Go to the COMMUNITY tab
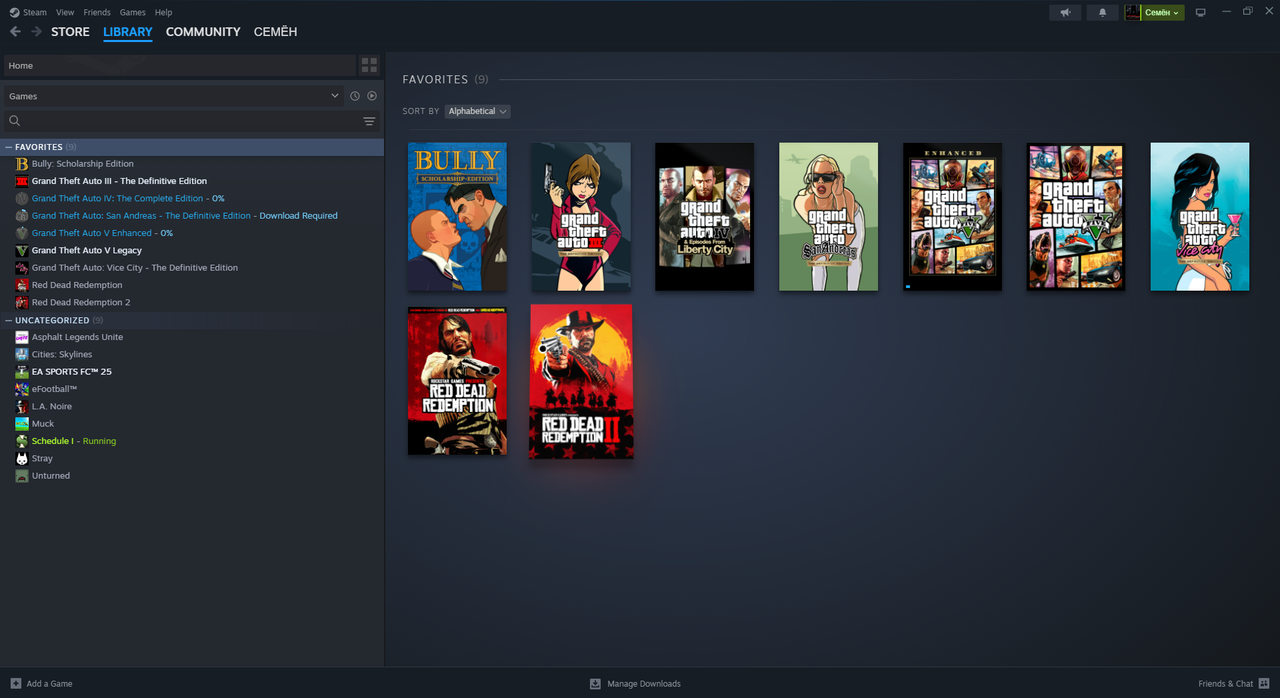The width and height of the screenshot is (1280, 698). [203, 32]
